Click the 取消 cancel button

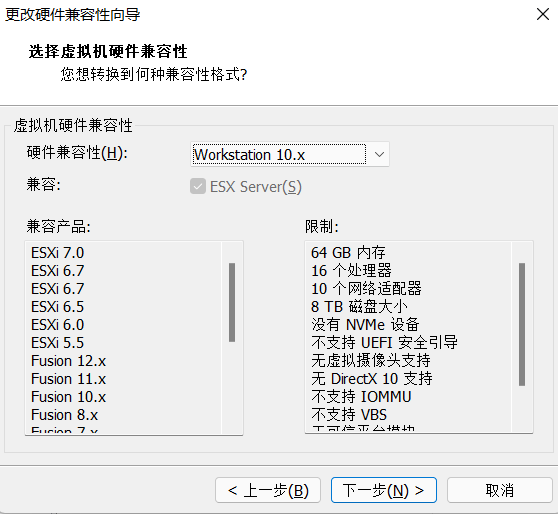[x=499, y=490]
